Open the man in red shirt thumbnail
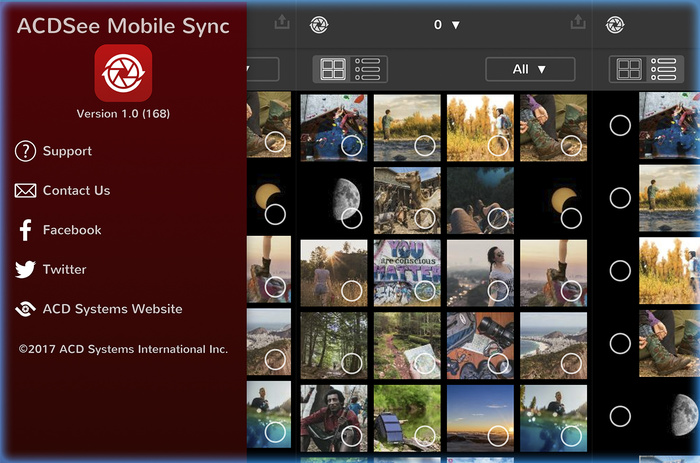The image size is (700, 463). [x=334, y=418]
